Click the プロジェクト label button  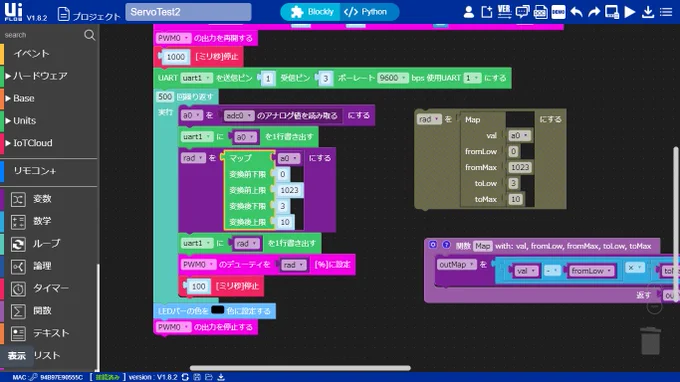[96, 16]
